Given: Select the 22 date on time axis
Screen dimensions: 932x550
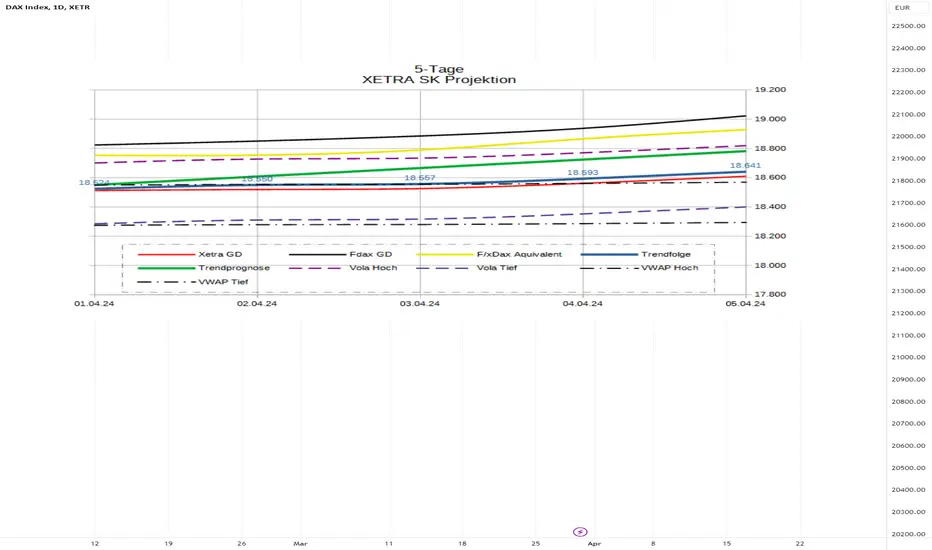Looking at the screenshot, I should click(x=799, y=543).
